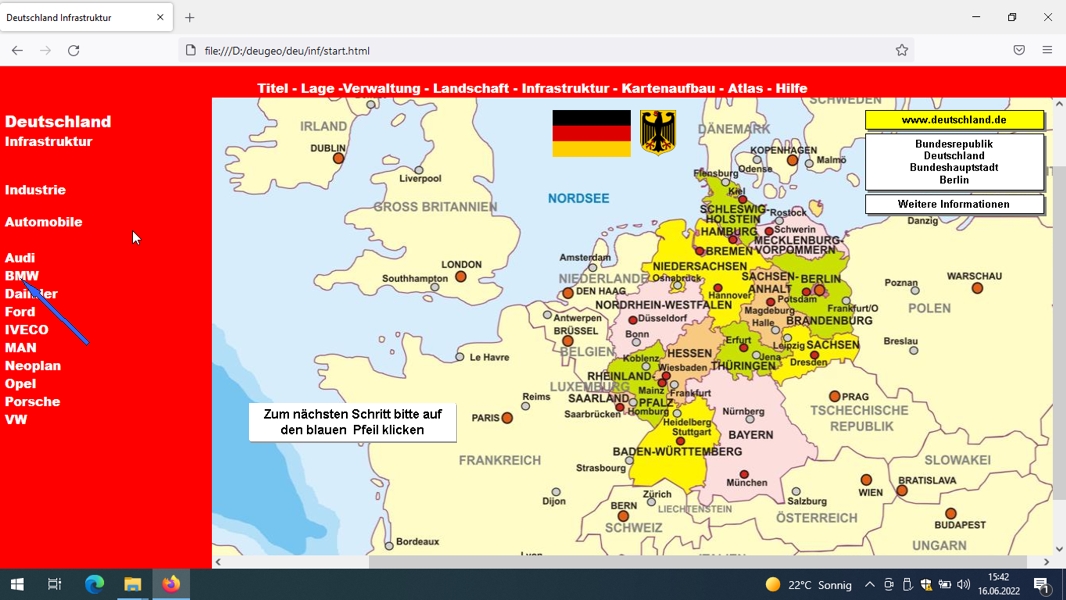Click the German flag image
The image size is (1066, 600).
(x=591, y=133)
